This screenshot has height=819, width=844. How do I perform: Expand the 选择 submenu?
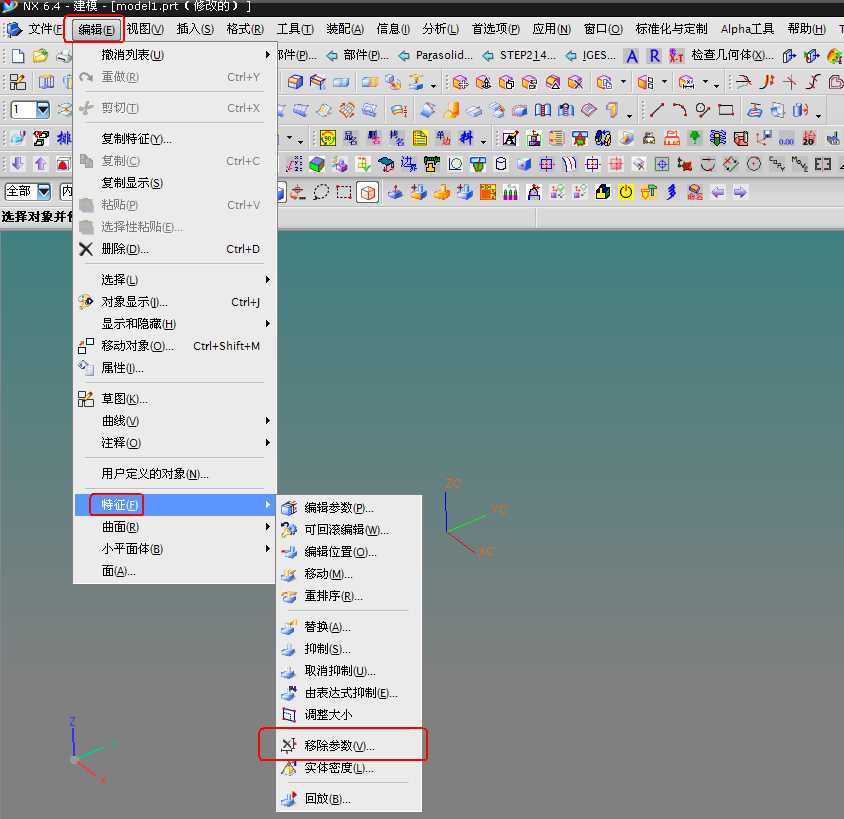pyautogui.click(x=175, y=280)
